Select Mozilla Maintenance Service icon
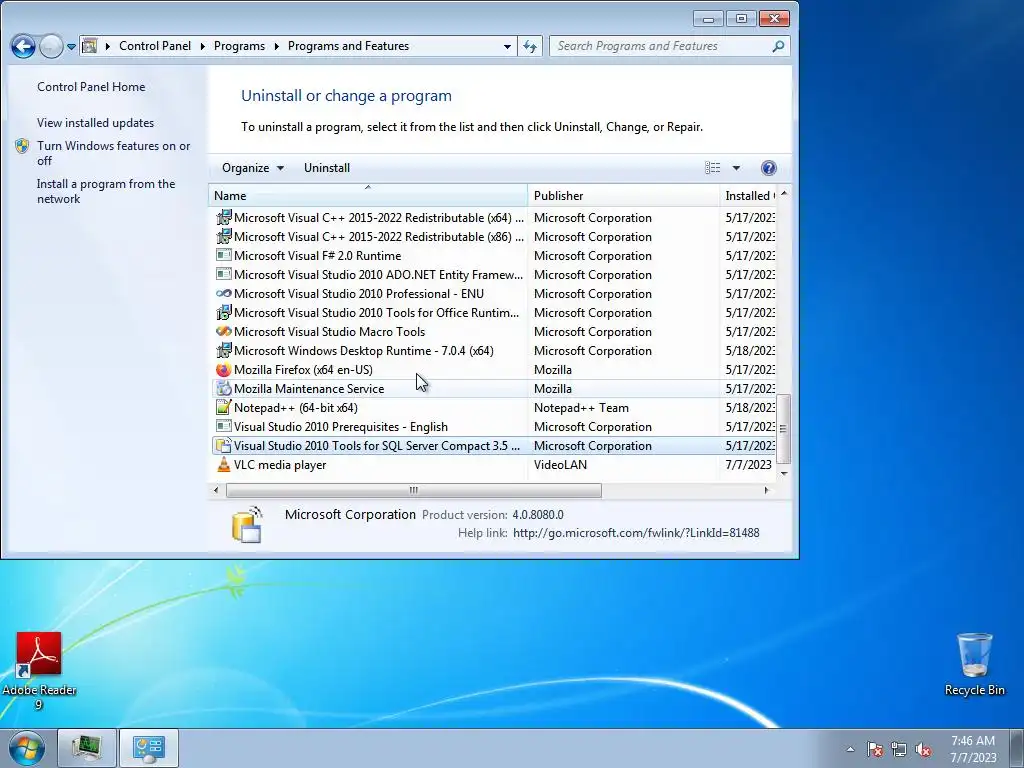 coord(223,389)
